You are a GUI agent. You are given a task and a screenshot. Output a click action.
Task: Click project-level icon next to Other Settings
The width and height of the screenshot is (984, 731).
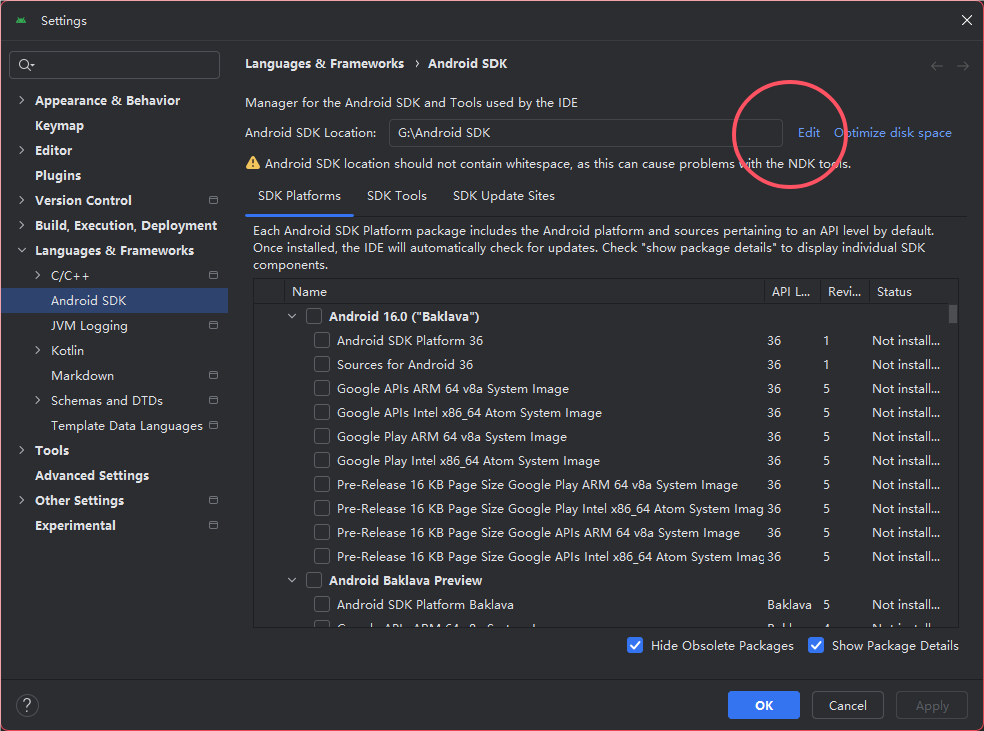pyautogui.click(x=213, y=500)
